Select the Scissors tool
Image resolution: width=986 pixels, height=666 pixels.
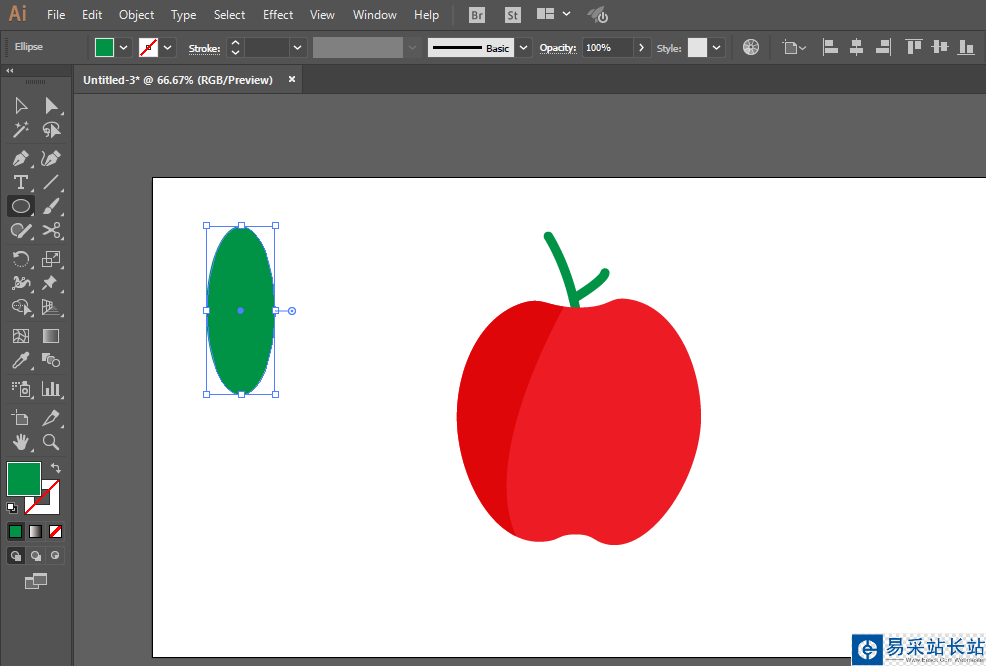[x=51, y=230]
